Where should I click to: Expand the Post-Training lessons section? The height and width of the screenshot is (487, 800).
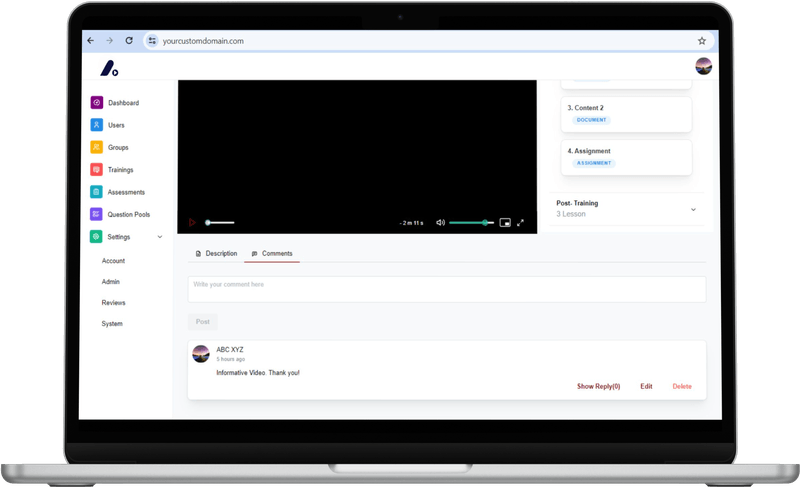click(693, 209)
